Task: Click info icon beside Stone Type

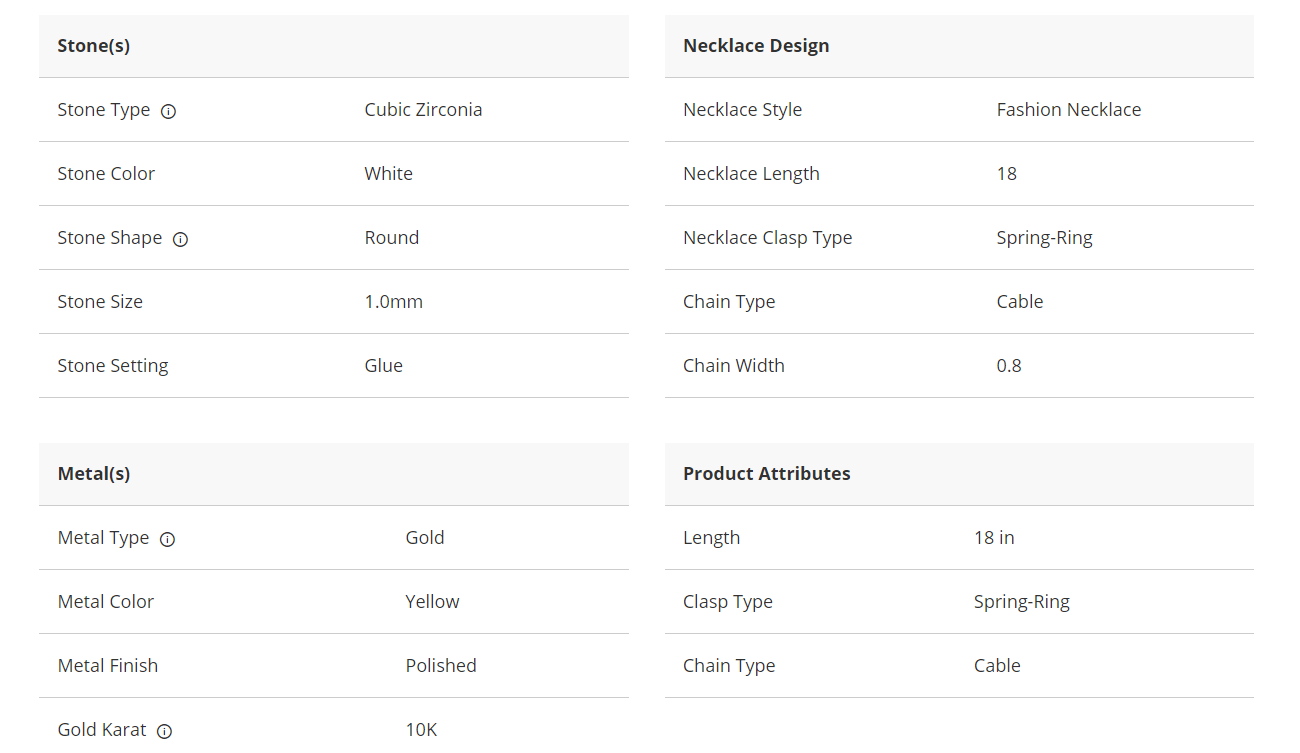Action: [168, 111]
